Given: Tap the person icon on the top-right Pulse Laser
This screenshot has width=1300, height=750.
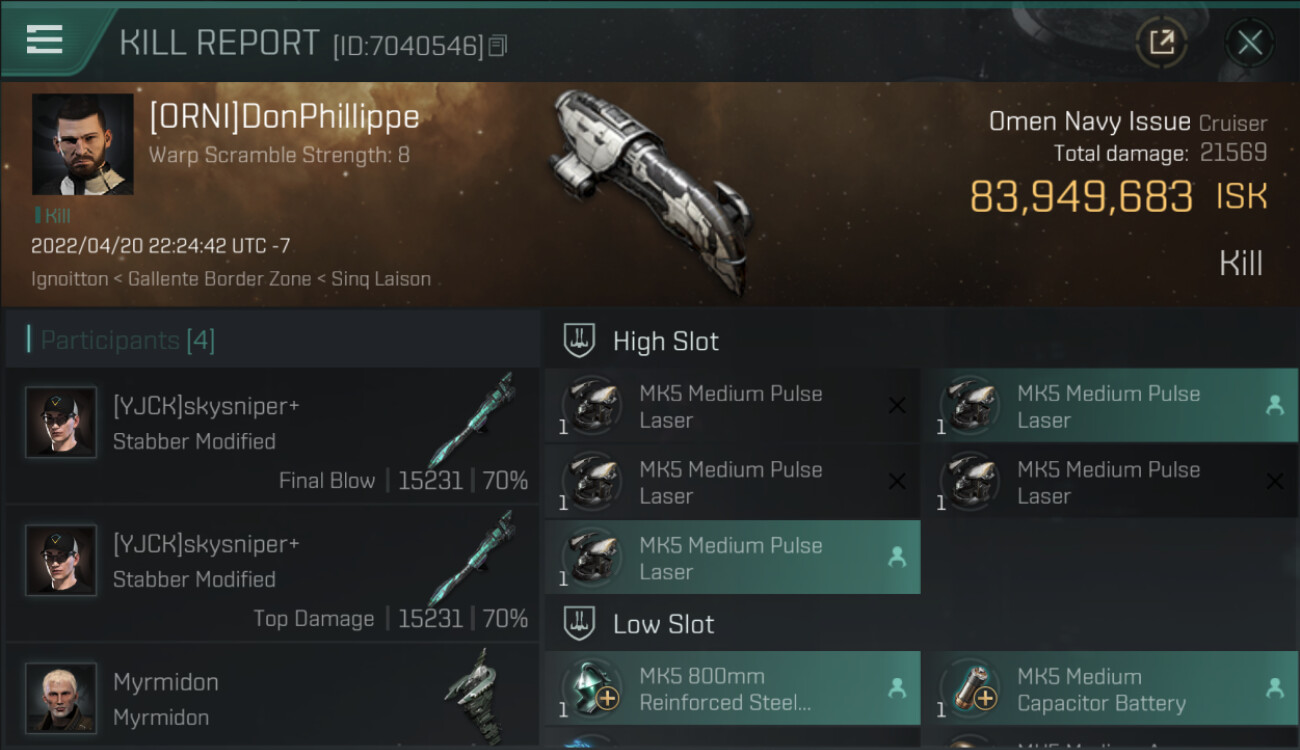Looking at the screenshot, I should point(1274,405).
